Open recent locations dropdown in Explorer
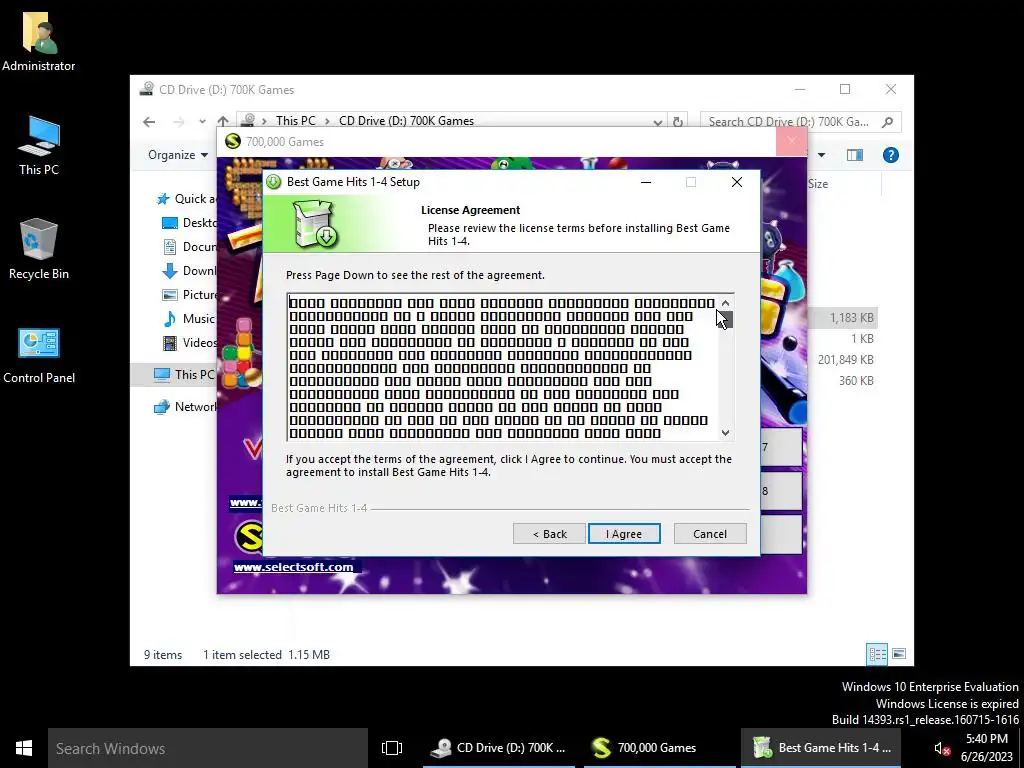 click(x=202, y=121)
